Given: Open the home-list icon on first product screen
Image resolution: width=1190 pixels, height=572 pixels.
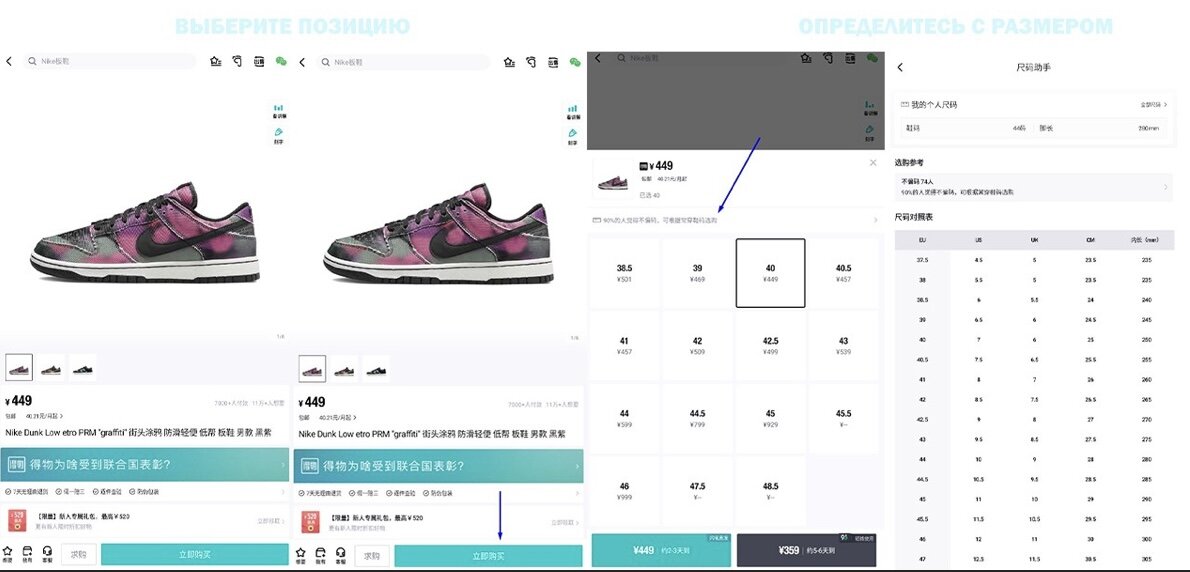Looking at the screenshot, I should click(216, 61).
